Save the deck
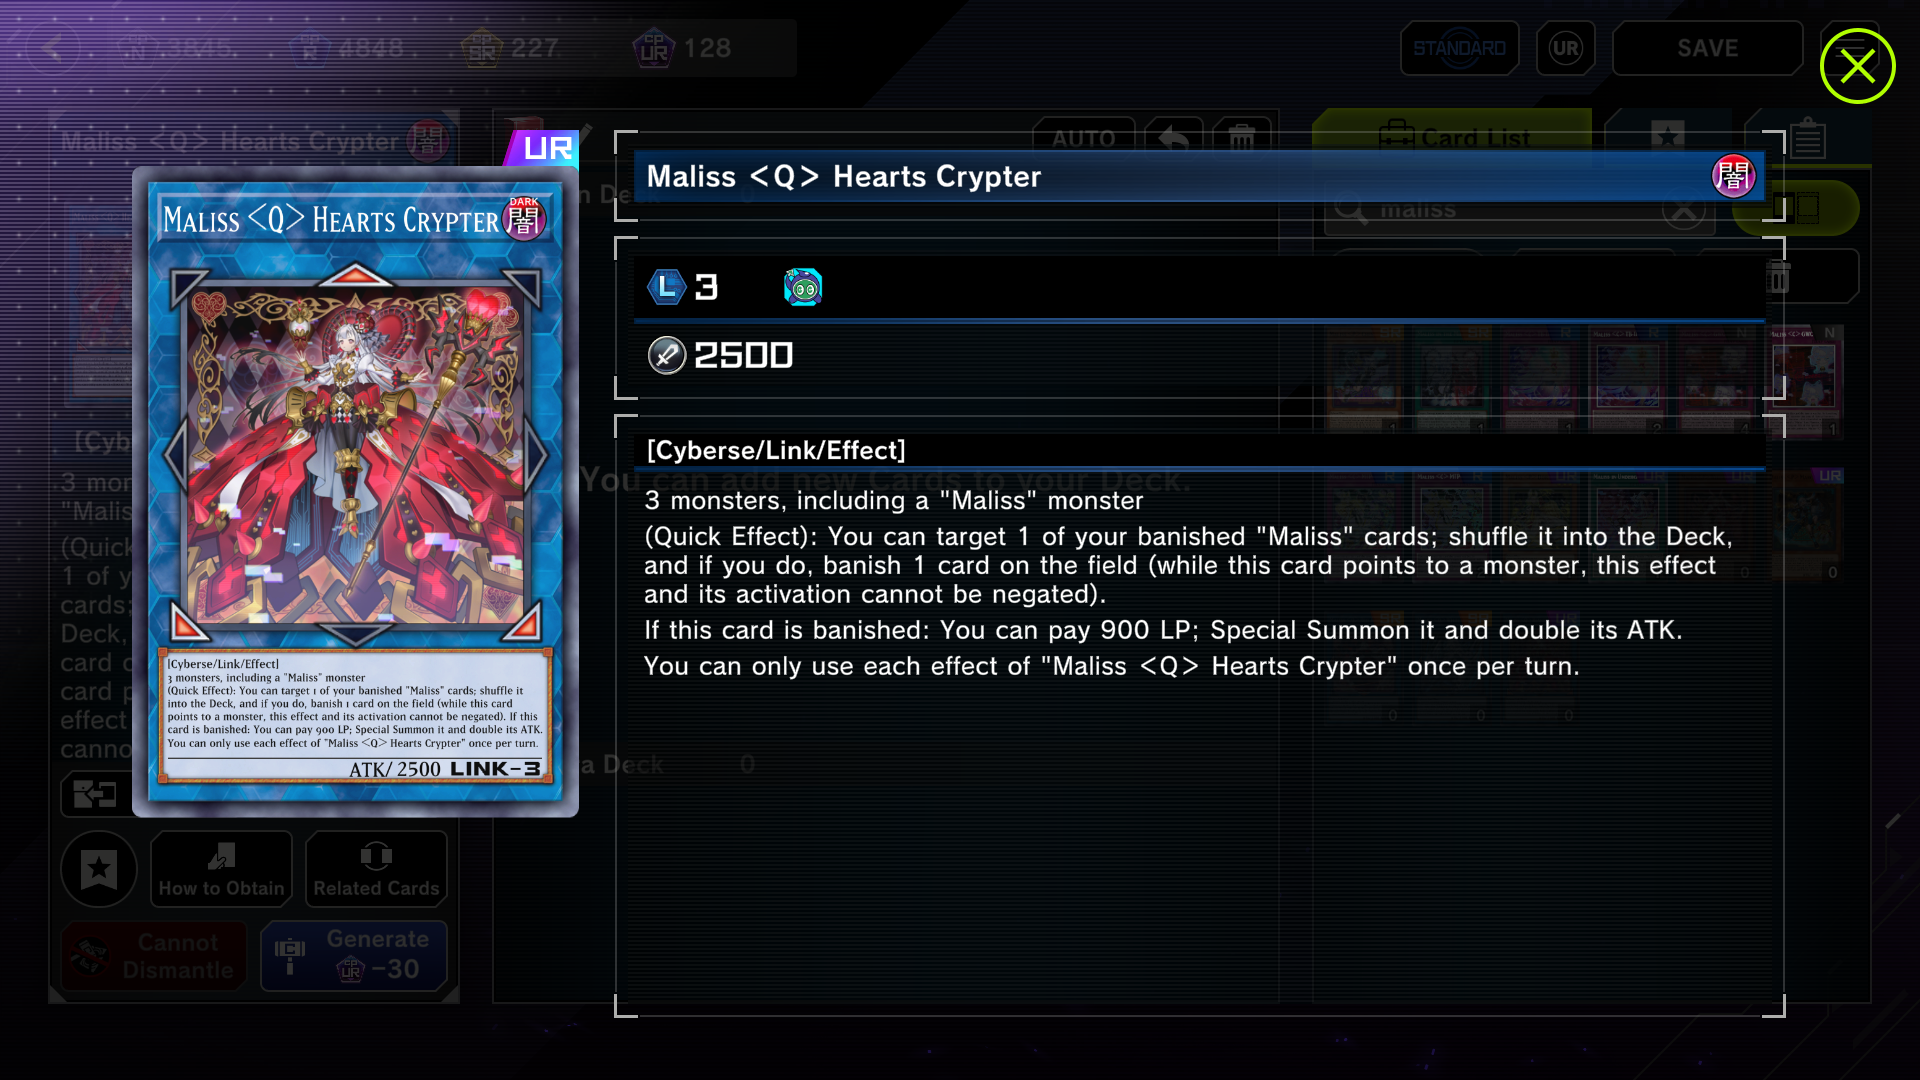 click(x=1707, y=48)
